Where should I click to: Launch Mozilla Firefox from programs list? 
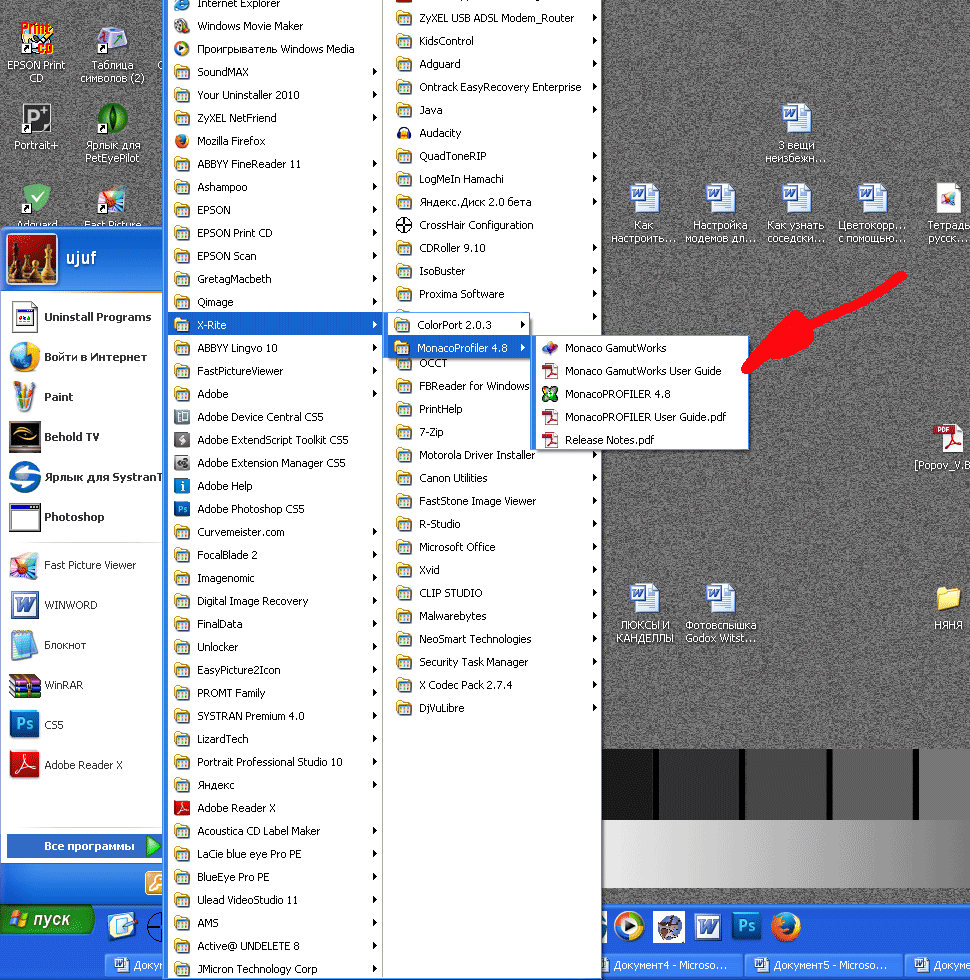tap(275, 141)
